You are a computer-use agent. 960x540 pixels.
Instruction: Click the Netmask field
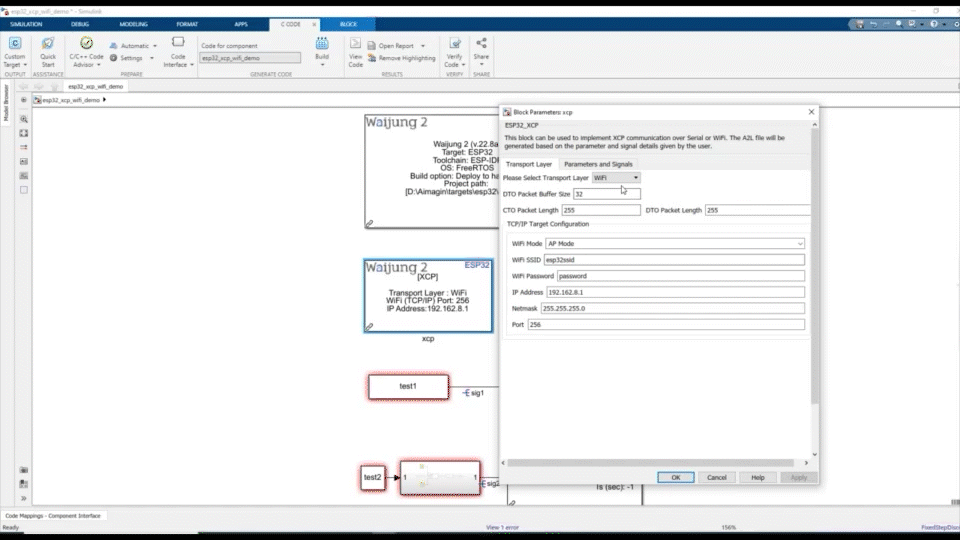(x=672, y=309)
